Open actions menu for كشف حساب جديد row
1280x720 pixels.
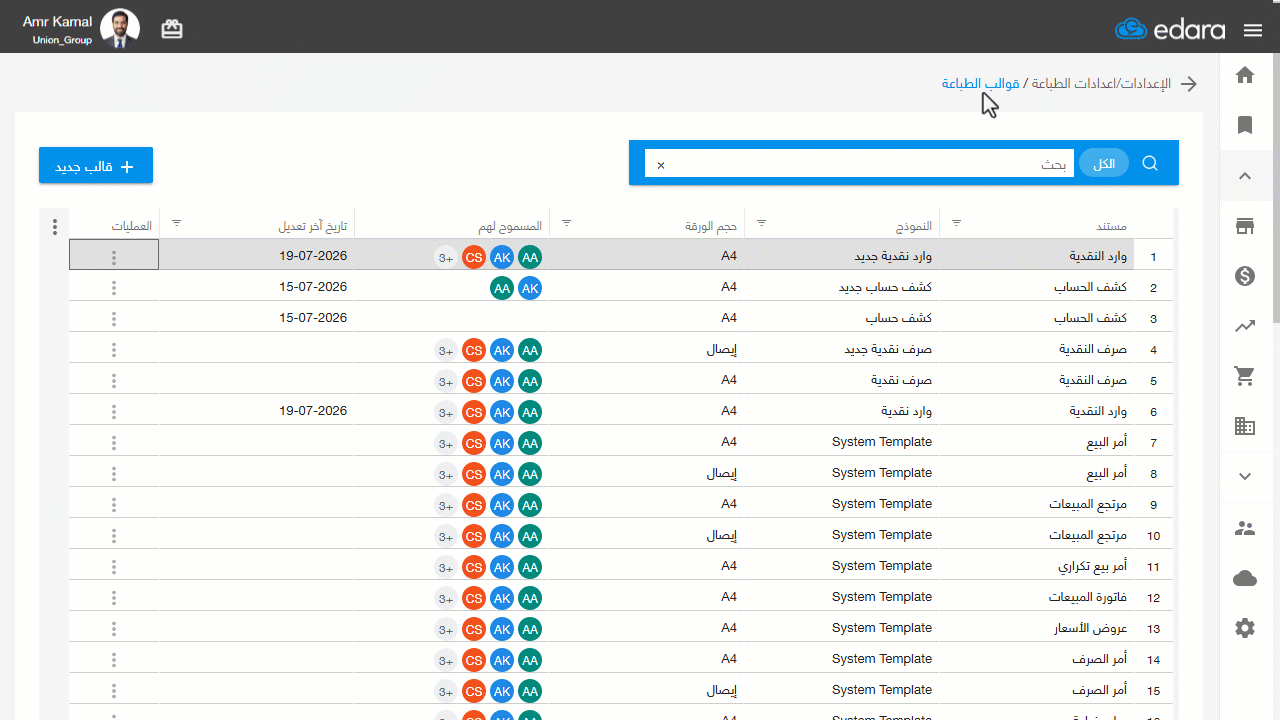point(114,288)
